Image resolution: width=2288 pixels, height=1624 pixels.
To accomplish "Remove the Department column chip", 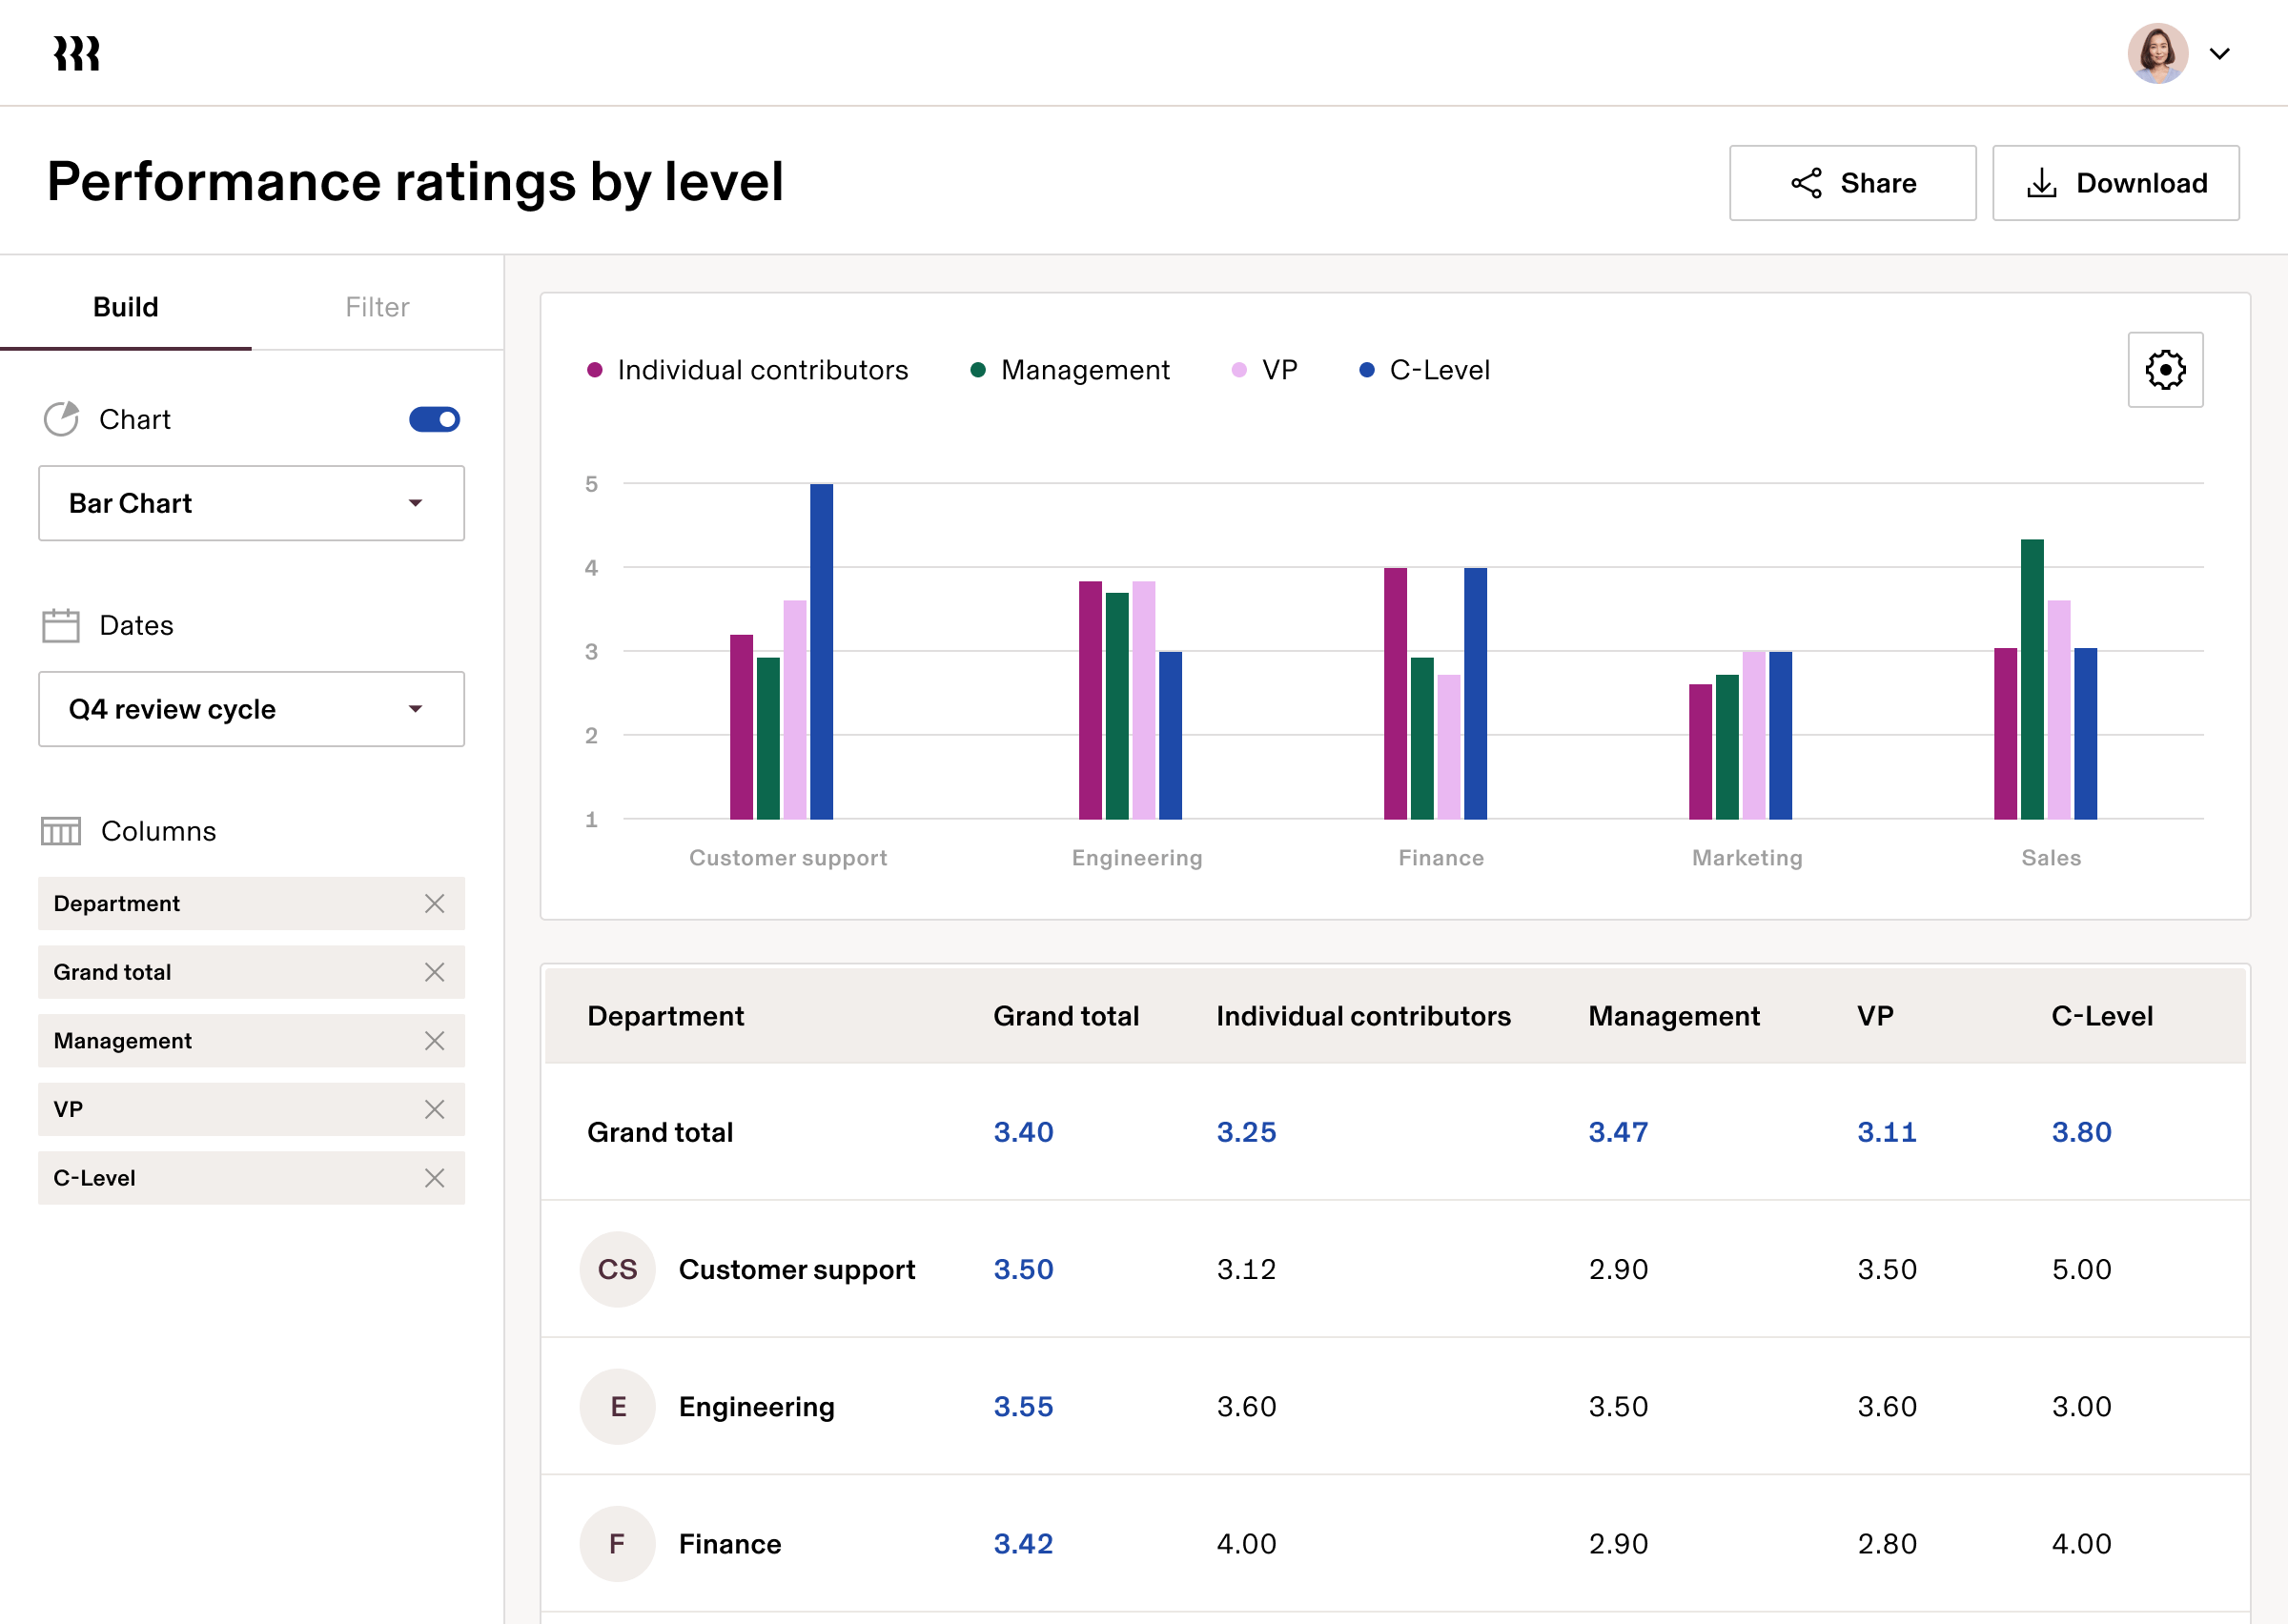I will tap(435, 903).
